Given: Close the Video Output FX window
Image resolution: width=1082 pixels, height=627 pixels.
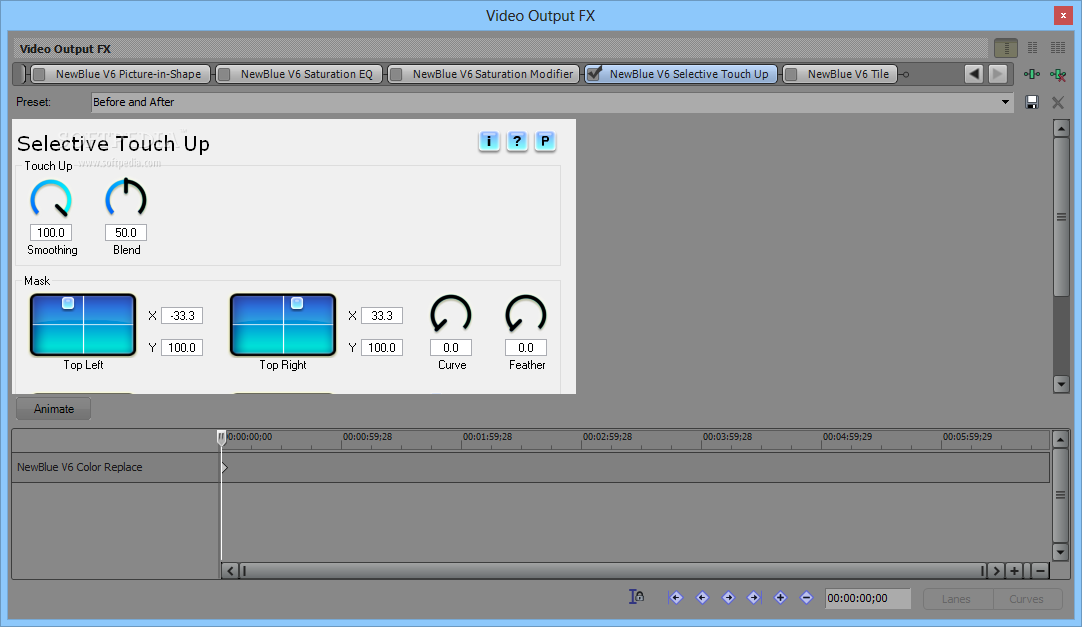Looking at the screenshot, I should pyautogui.click(x=1063, y=15).
